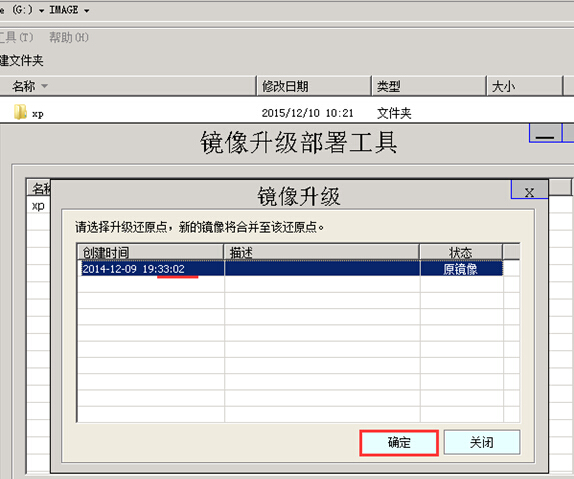Image resolution: width=574 pixels, height=479 pixels.
Task: Click the 确定 confirm button
Action: tap(399, 443)
